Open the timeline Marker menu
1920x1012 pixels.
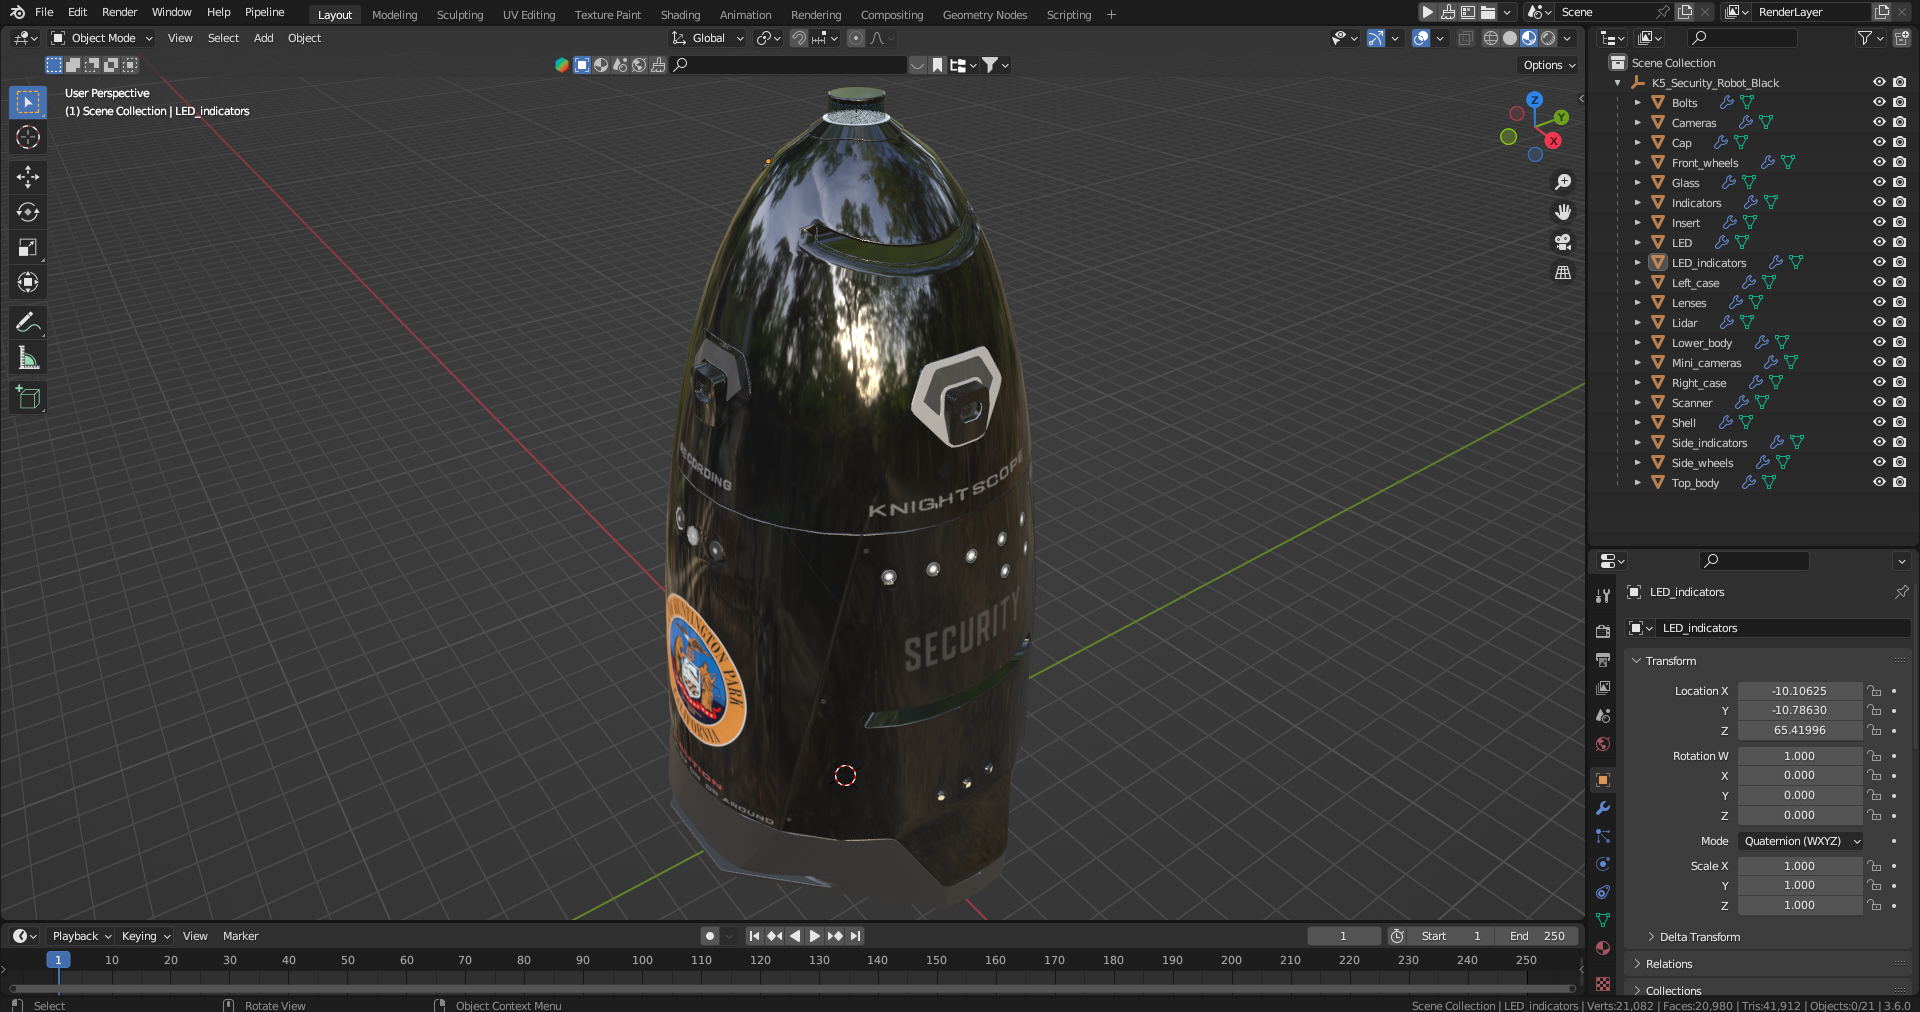[x=240, y=936]
